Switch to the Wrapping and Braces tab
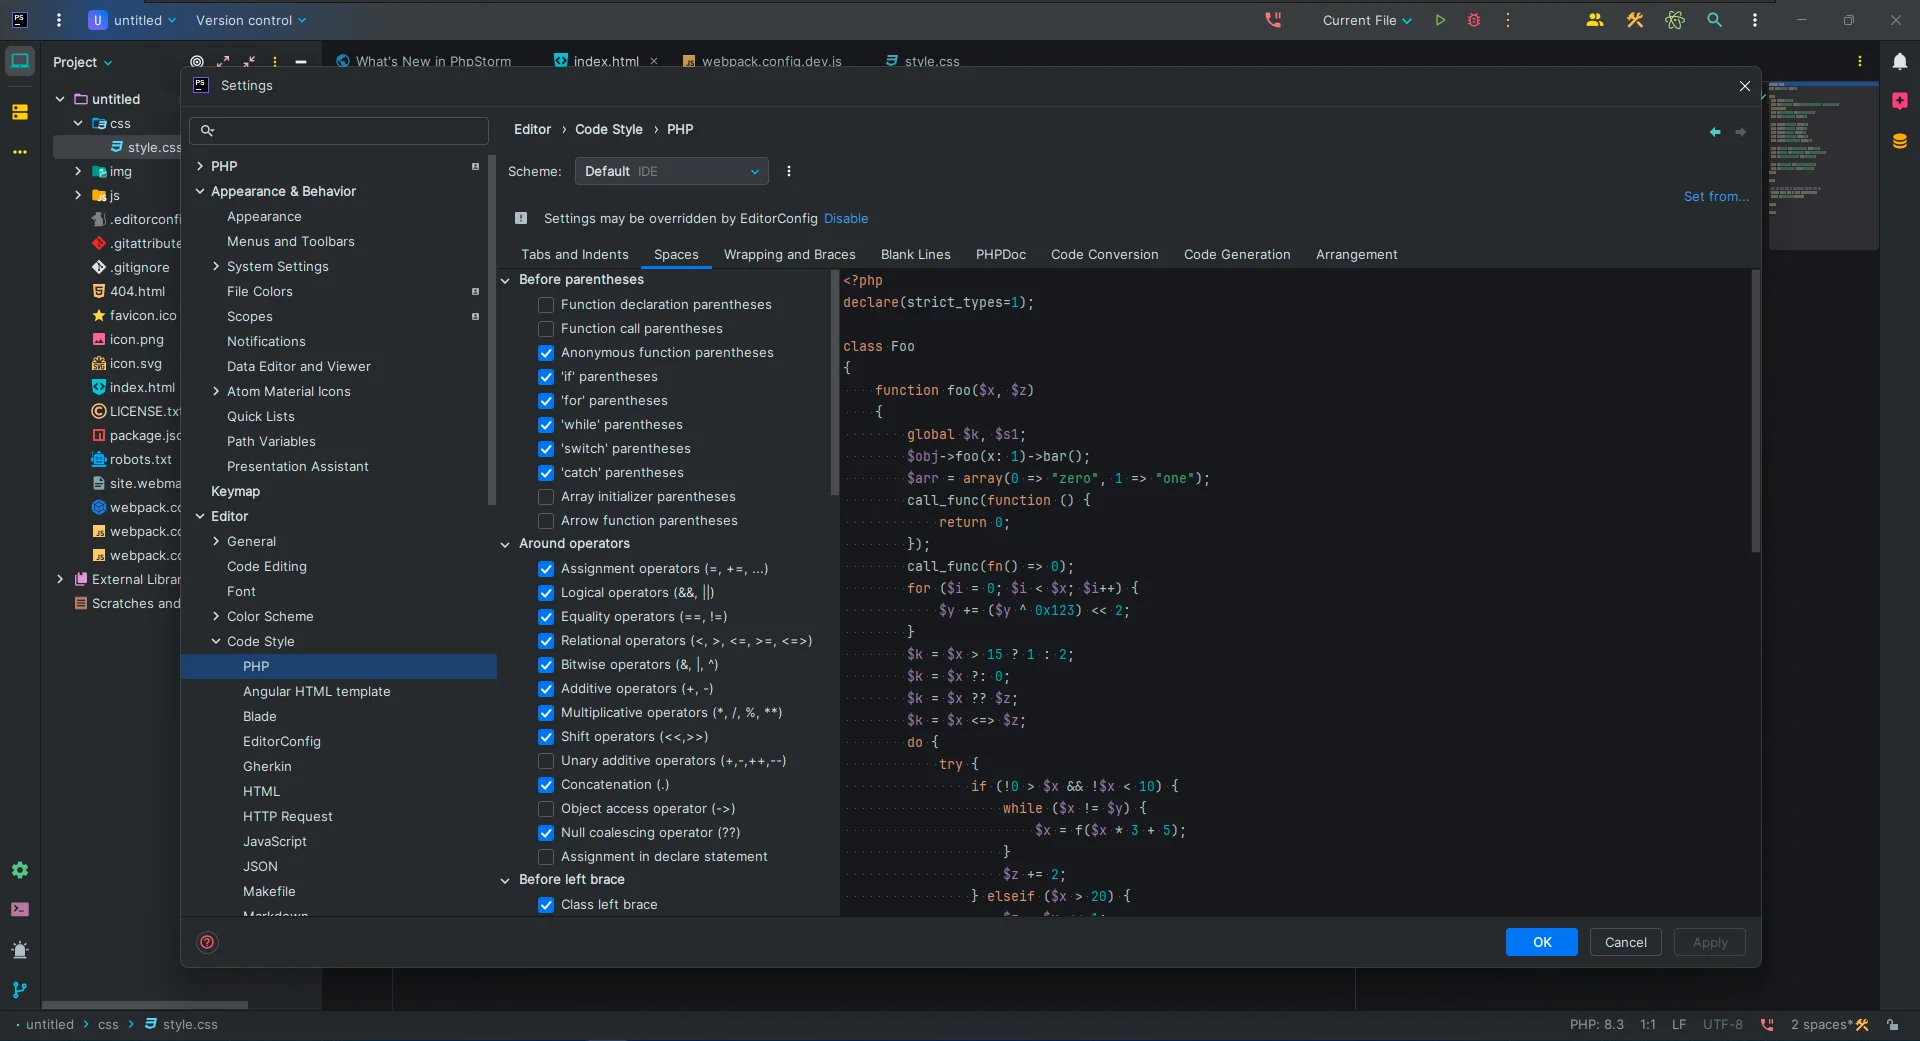Screen dimensions: 1920x1041 (x=789, y=255)
